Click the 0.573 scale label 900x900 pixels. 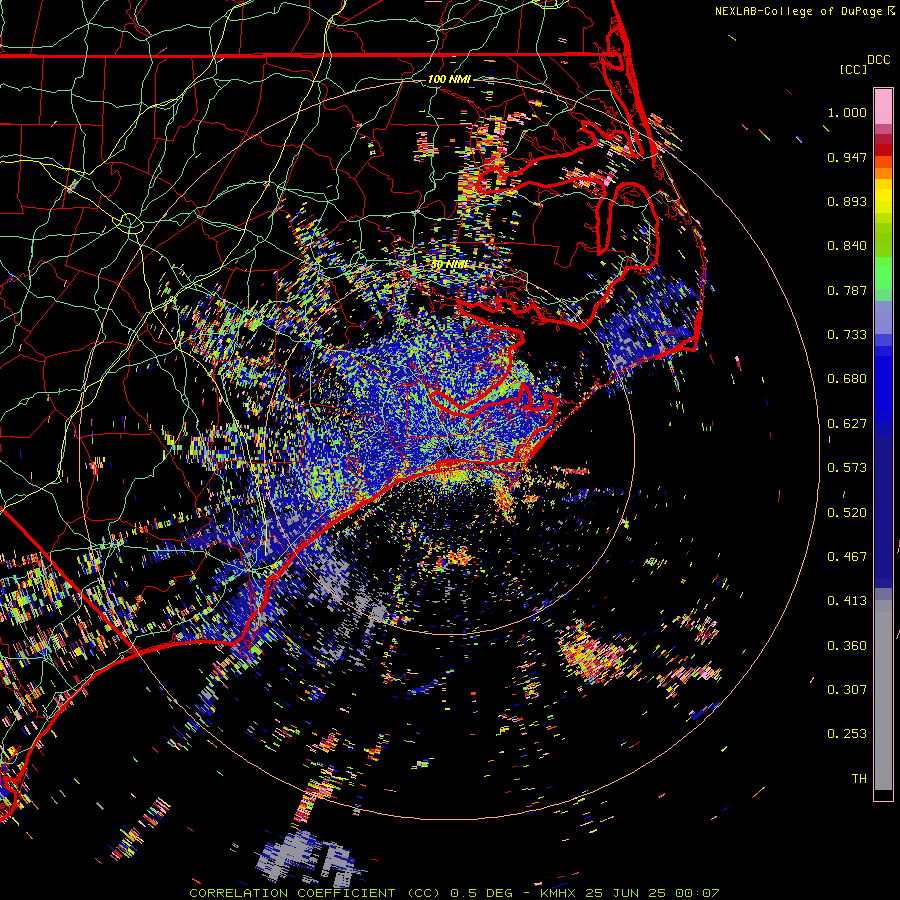pyautogui.click(x=847, y=468)
